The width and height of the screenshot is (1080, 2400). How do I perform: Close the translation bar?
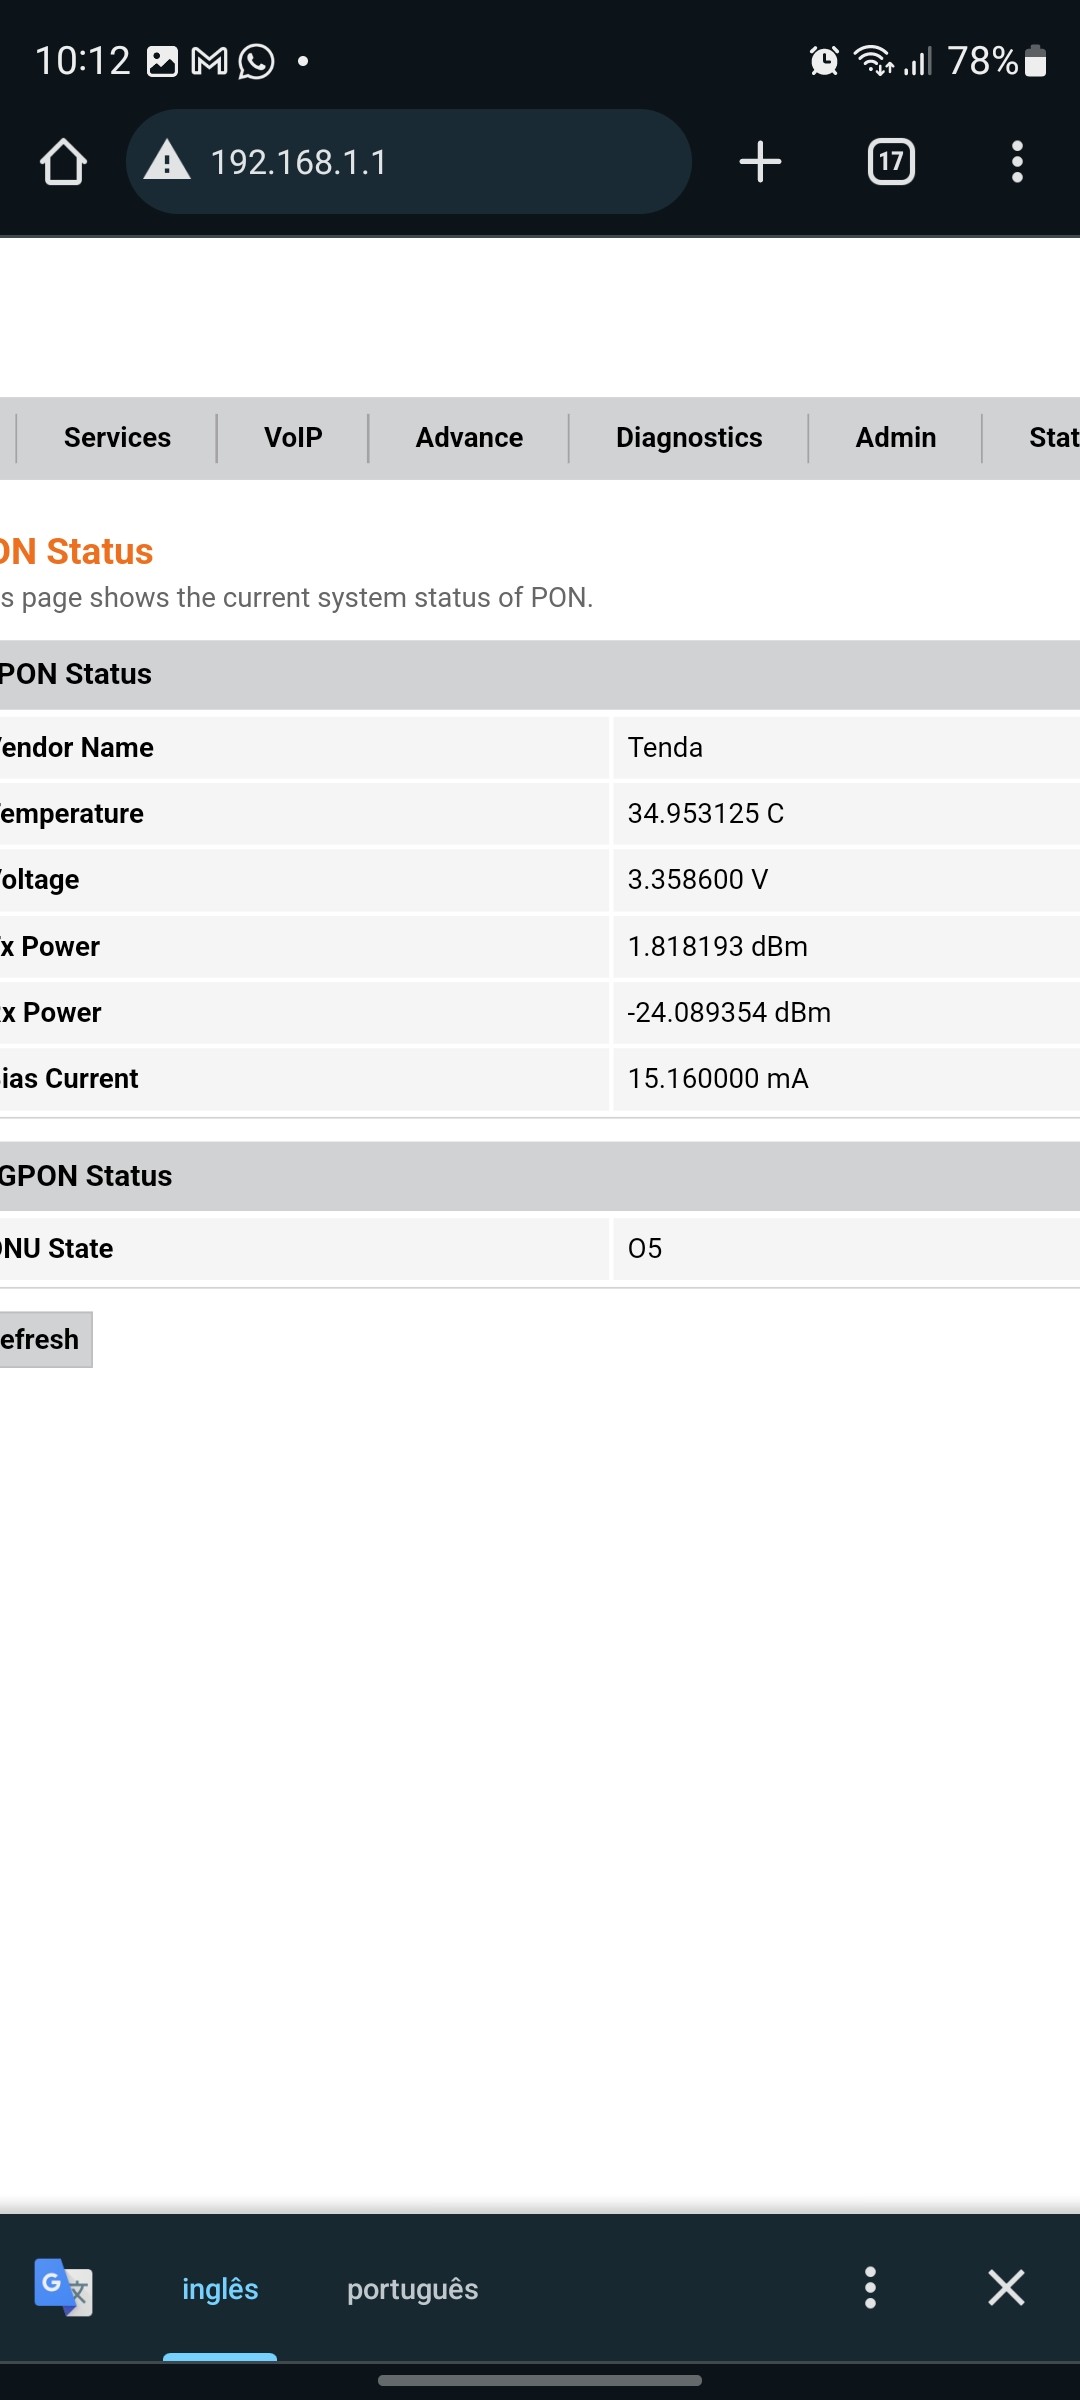pos(1006,2287)
